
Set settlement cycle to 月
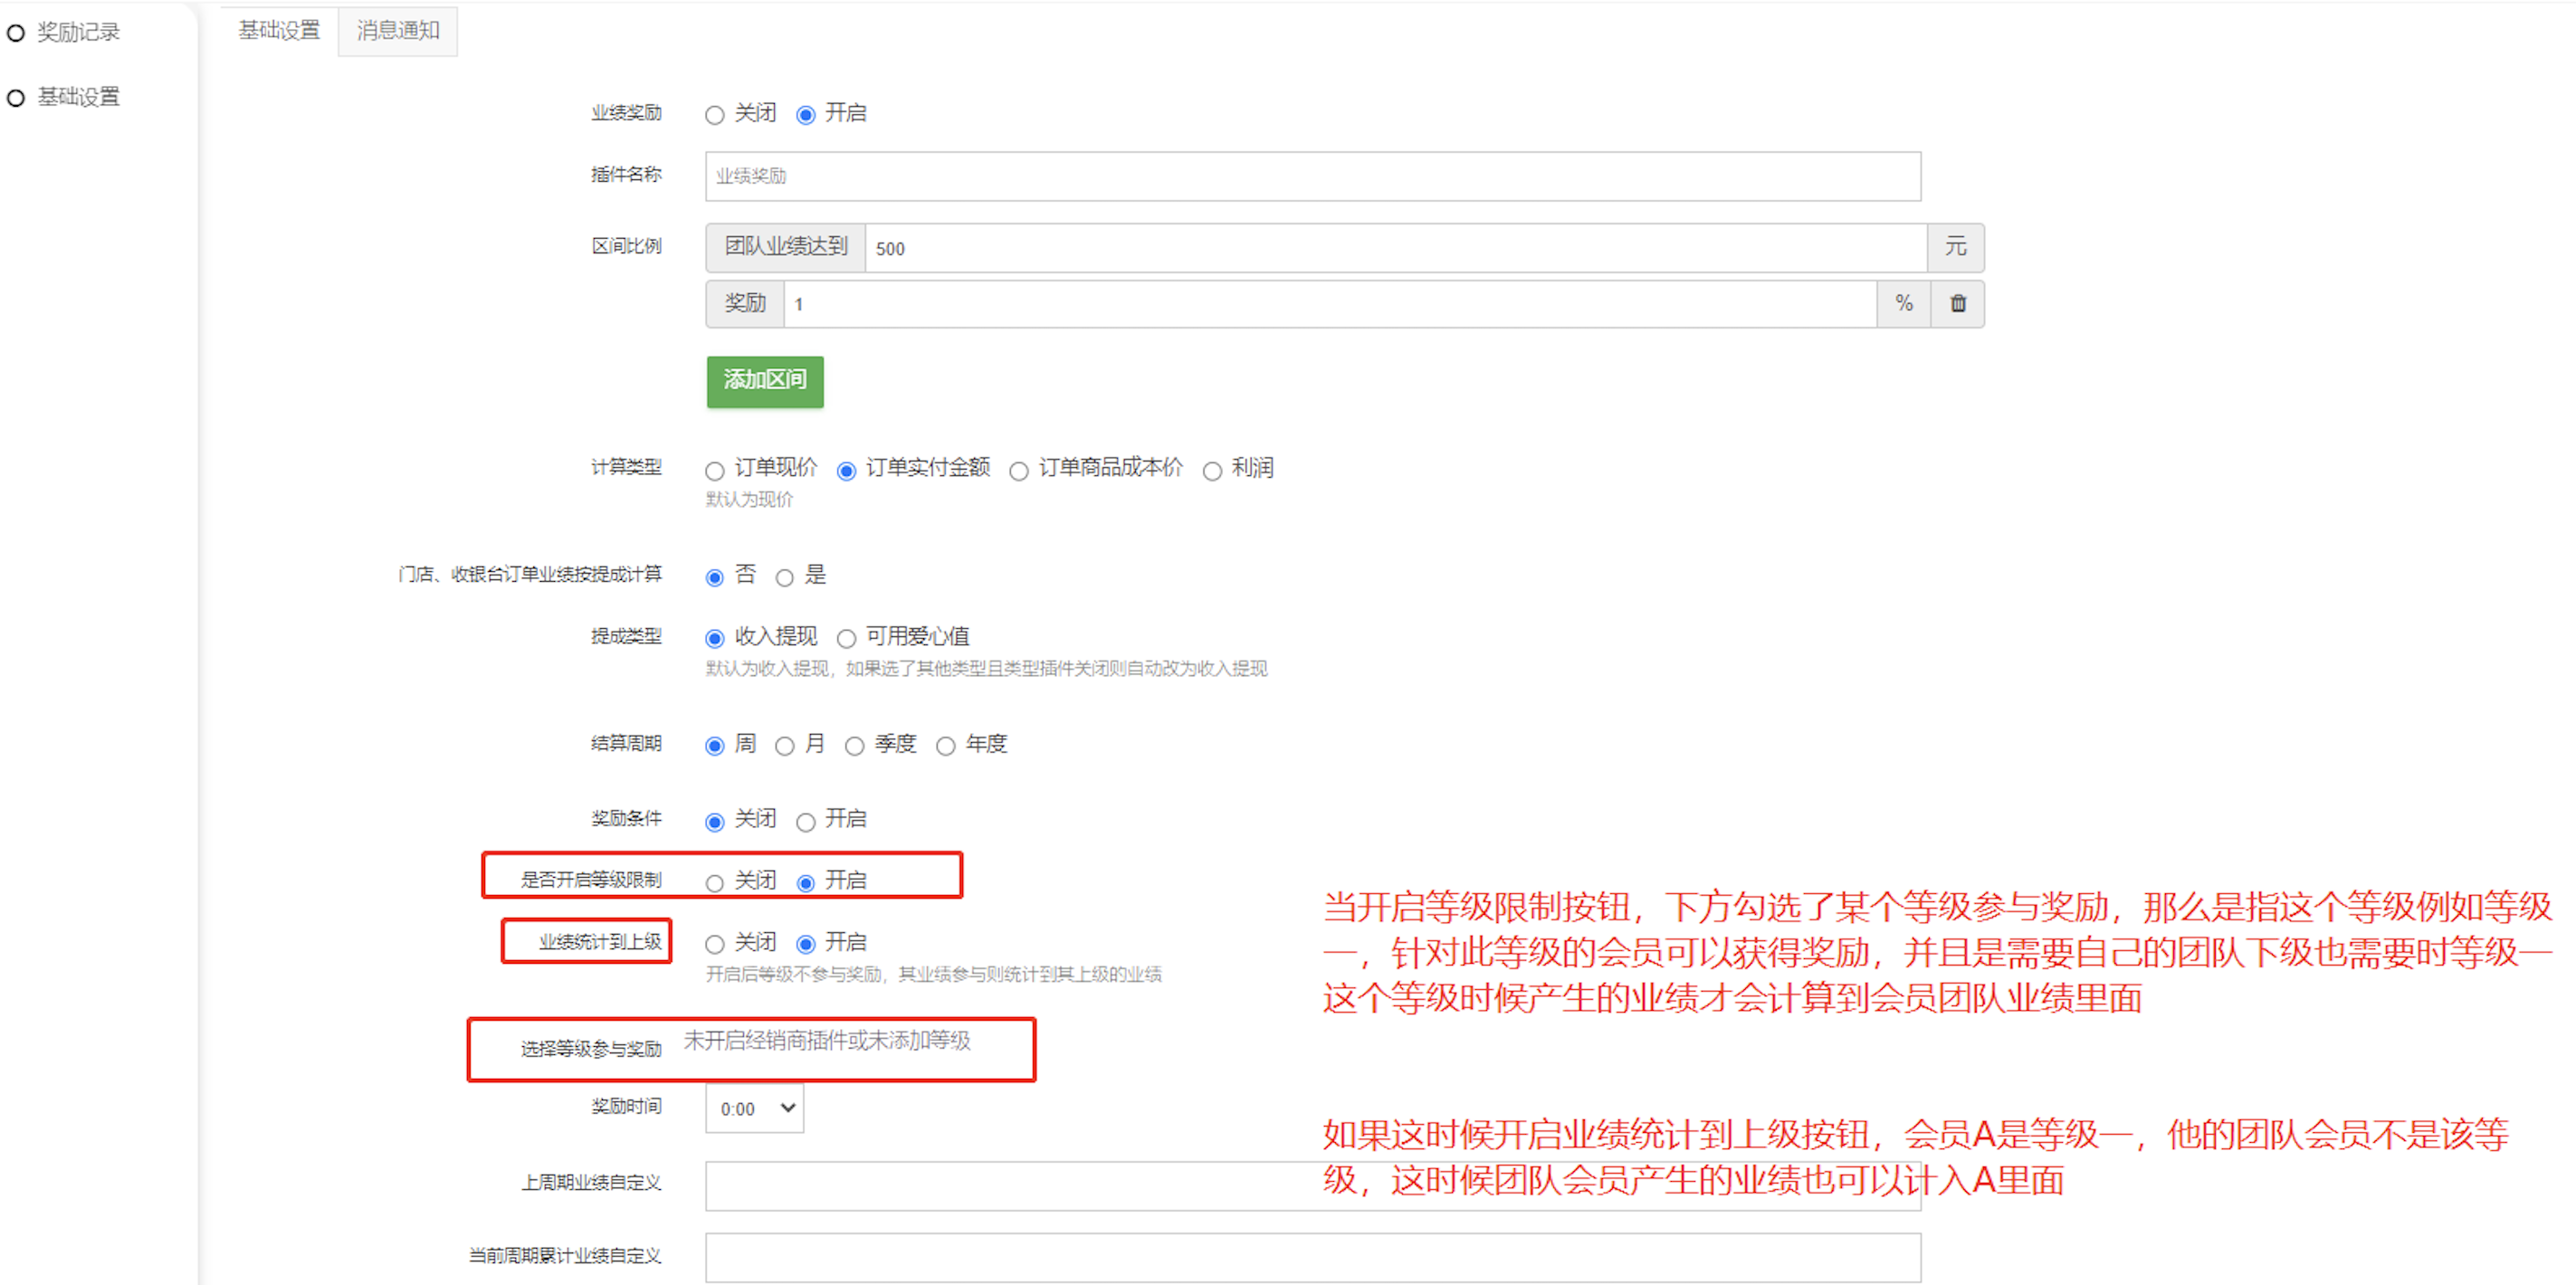[785, 746]
